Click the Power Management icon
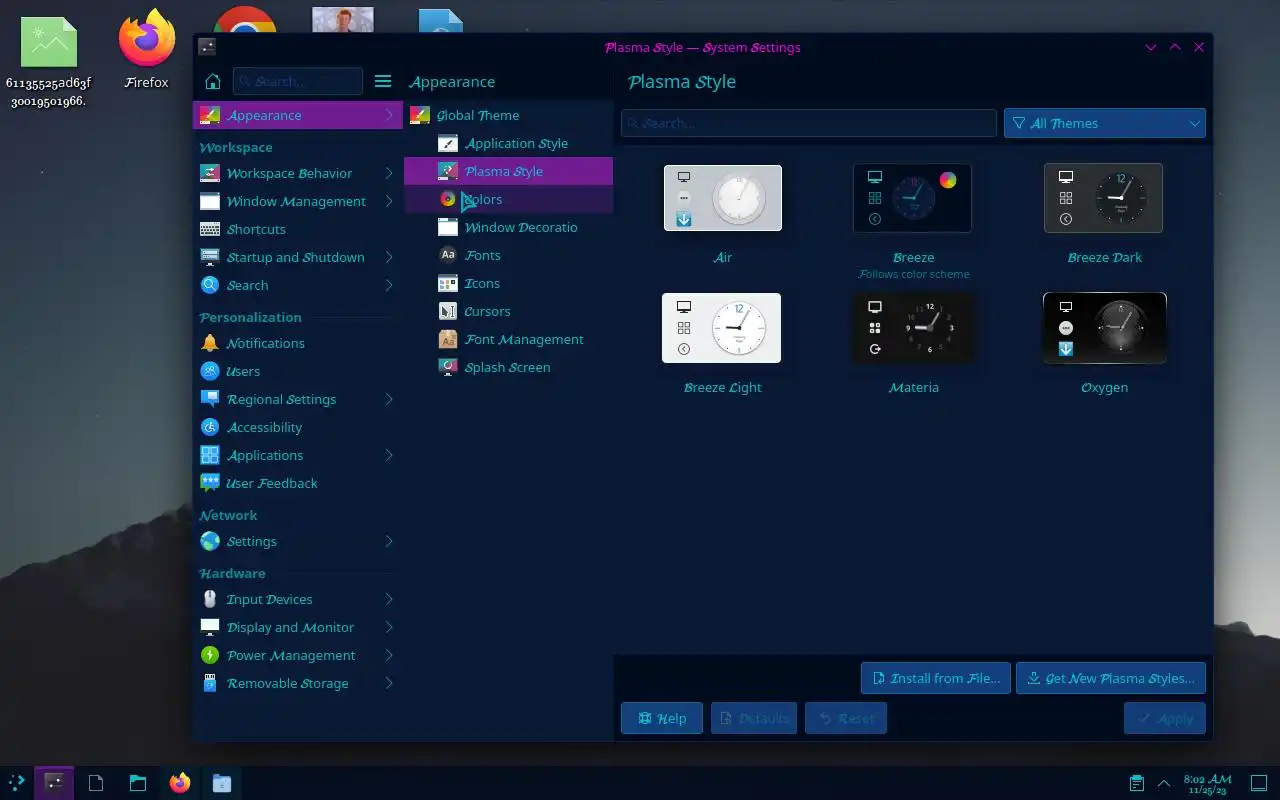1280x800 pixels. (x=209, y=655)
